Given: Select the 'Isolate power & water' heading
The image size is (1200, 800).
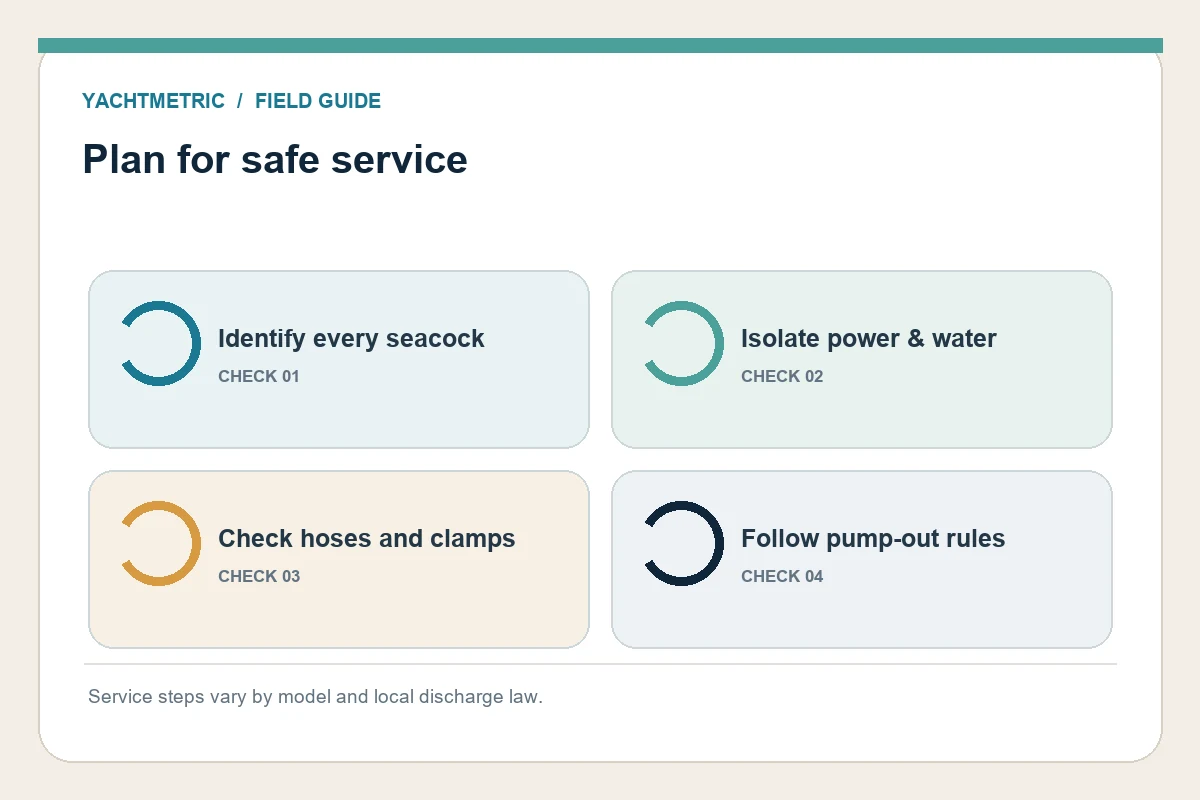Looking at the screenshot, I should point(869,339).
